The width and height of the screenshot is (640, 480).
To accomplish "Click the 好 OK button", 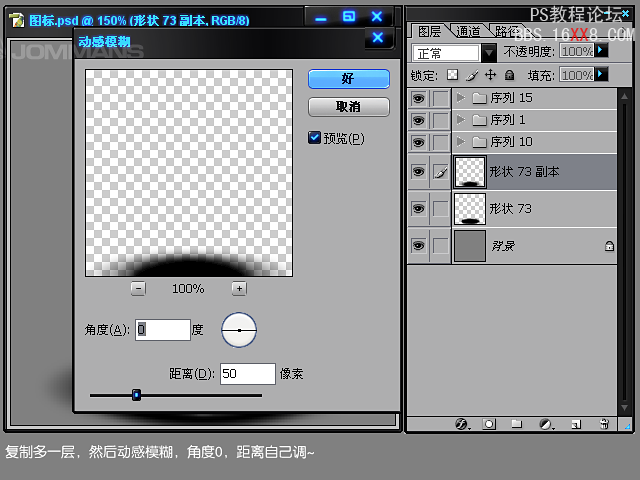I will coord(348,79).
